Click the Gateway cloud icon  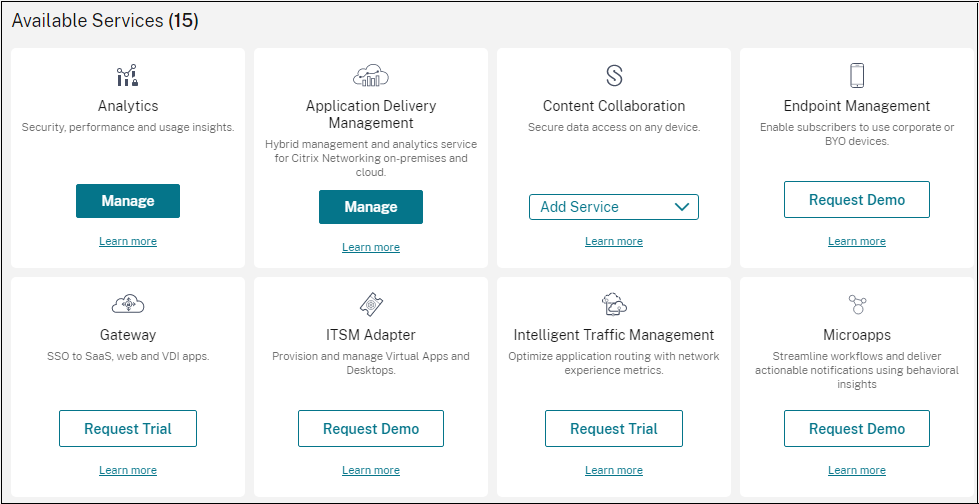click(x=128, y=305)
